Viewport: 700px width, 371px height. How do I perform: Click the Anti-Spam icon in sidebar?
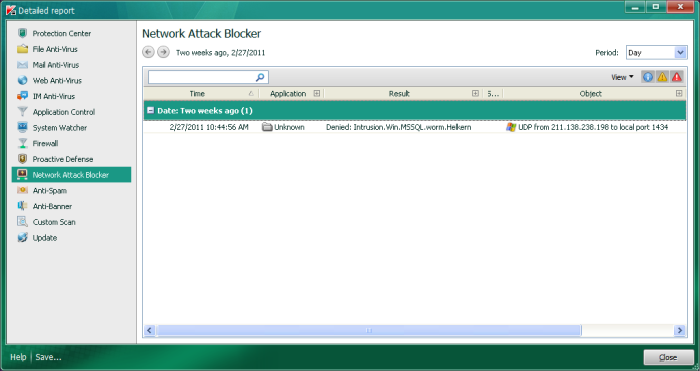(22, 190)
